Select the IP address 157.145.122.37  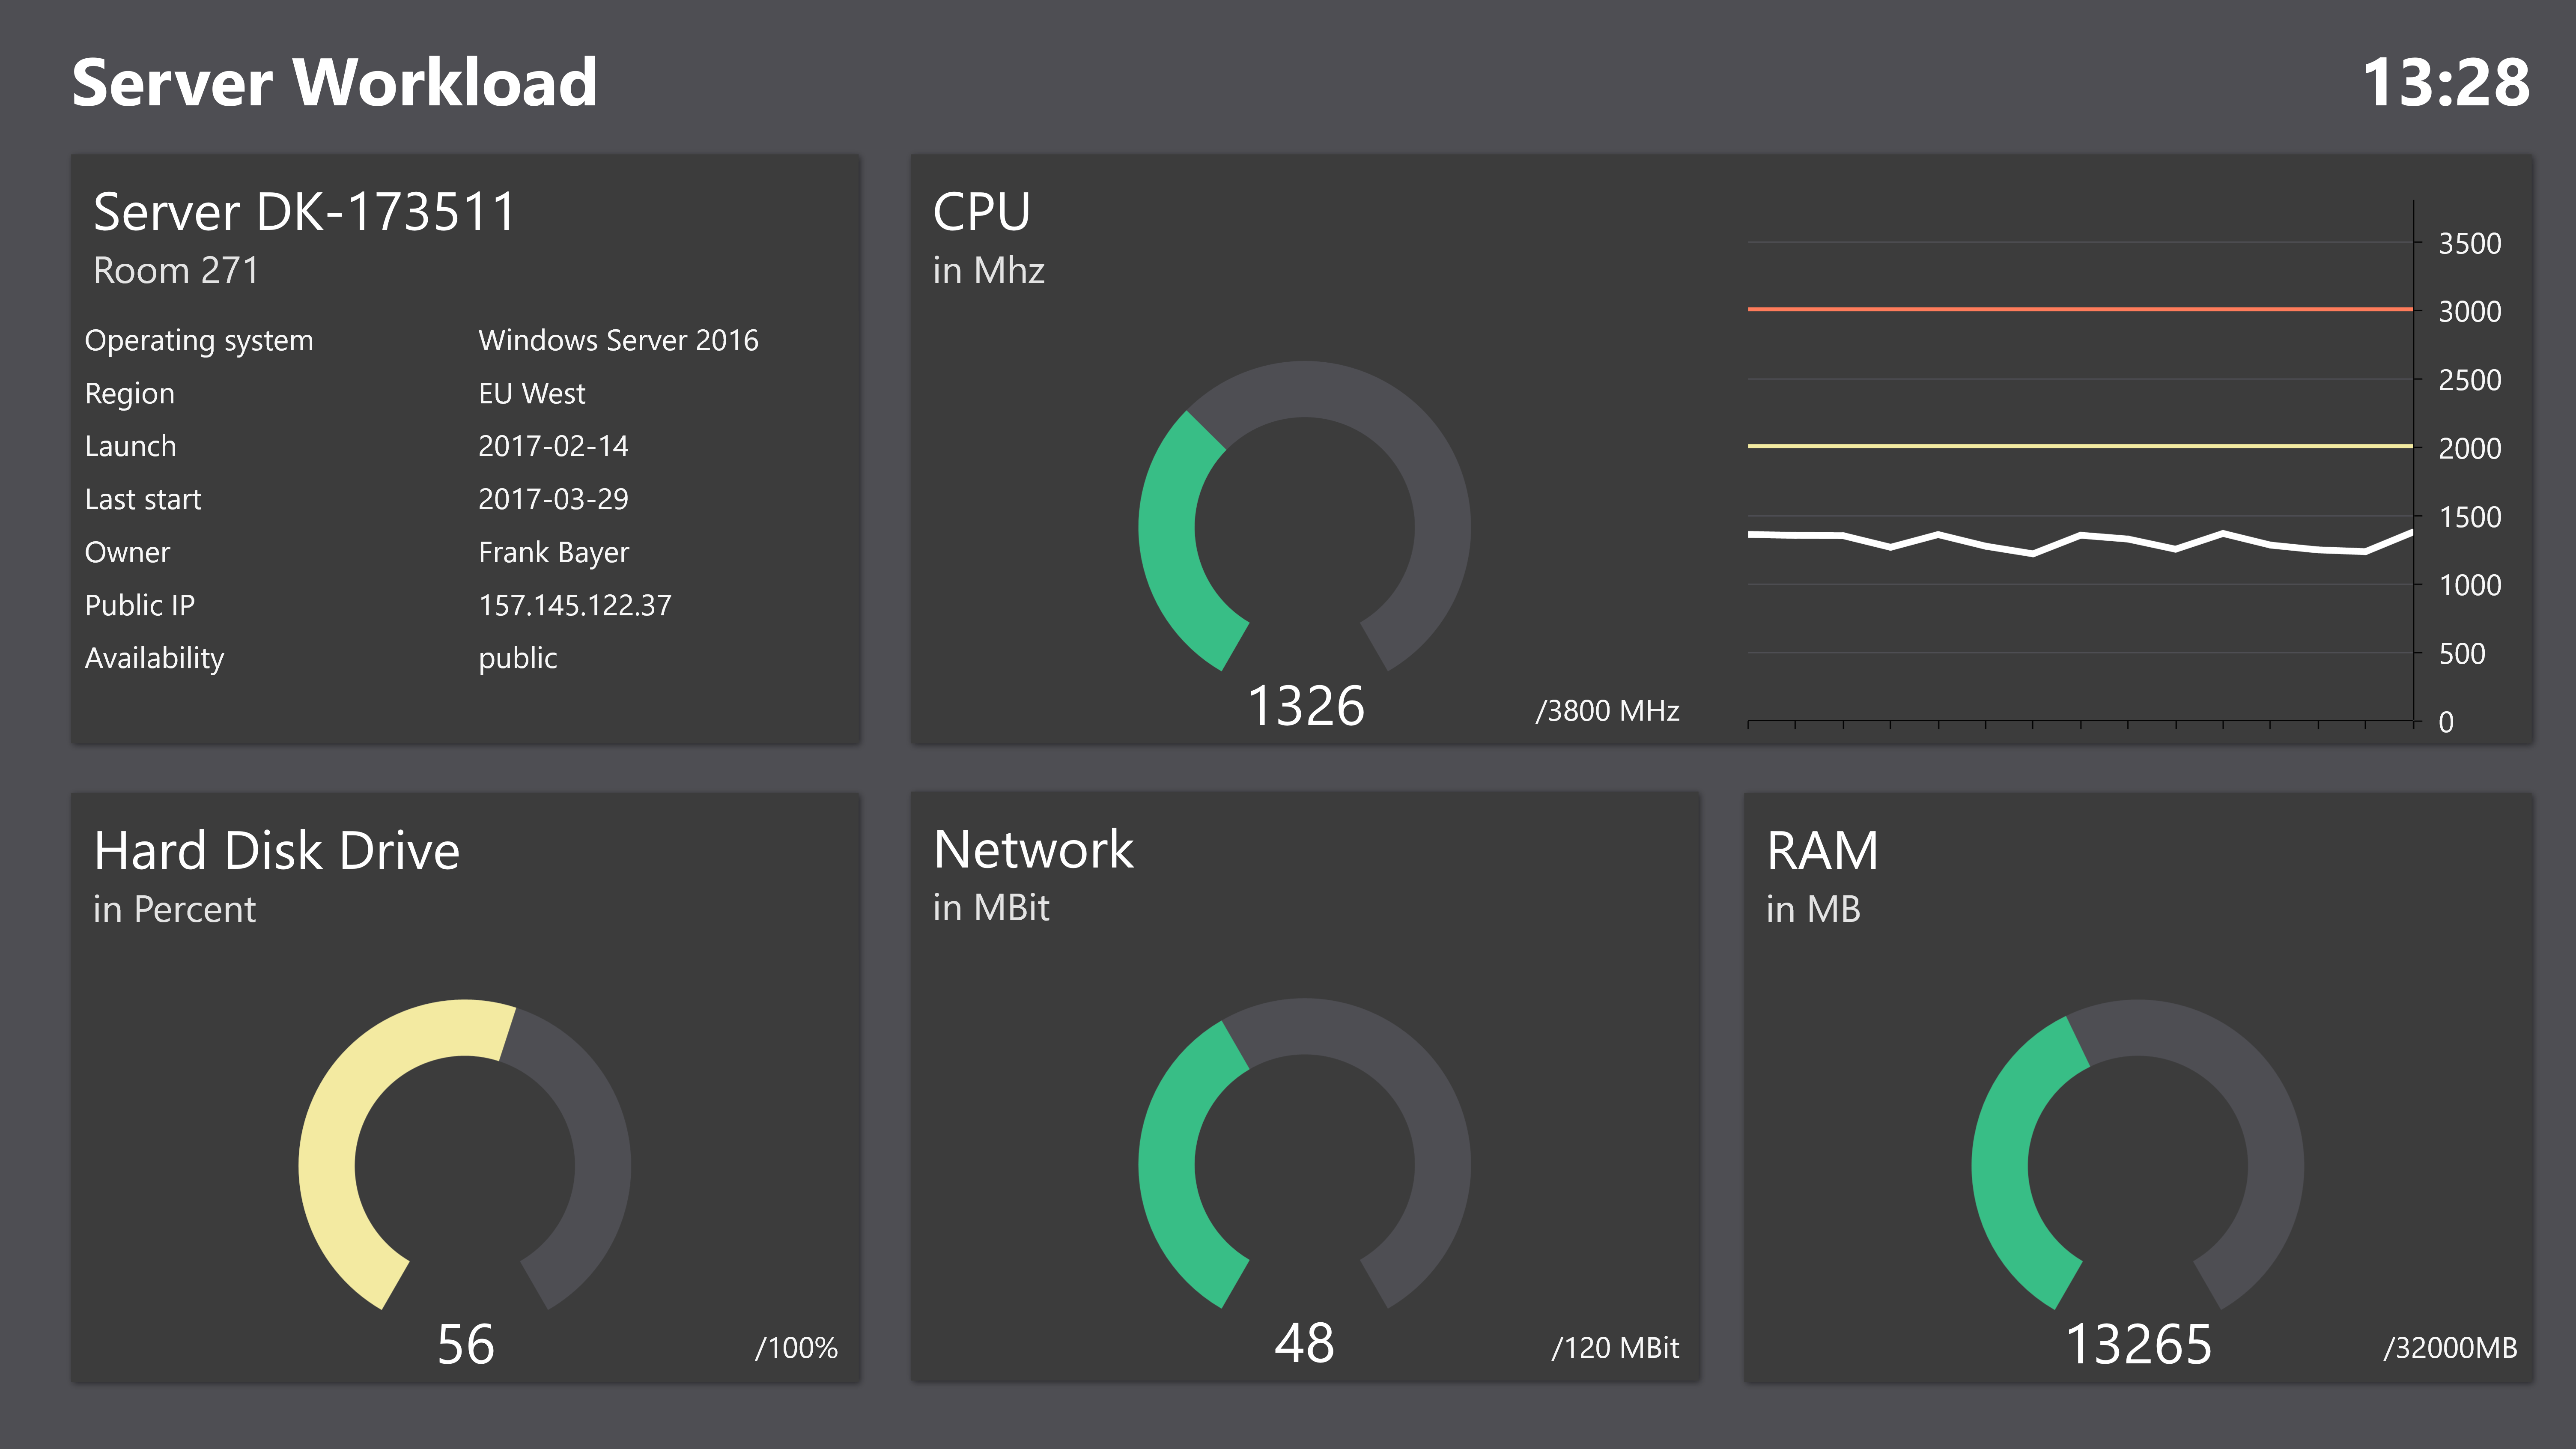click(x=575, y=605)
